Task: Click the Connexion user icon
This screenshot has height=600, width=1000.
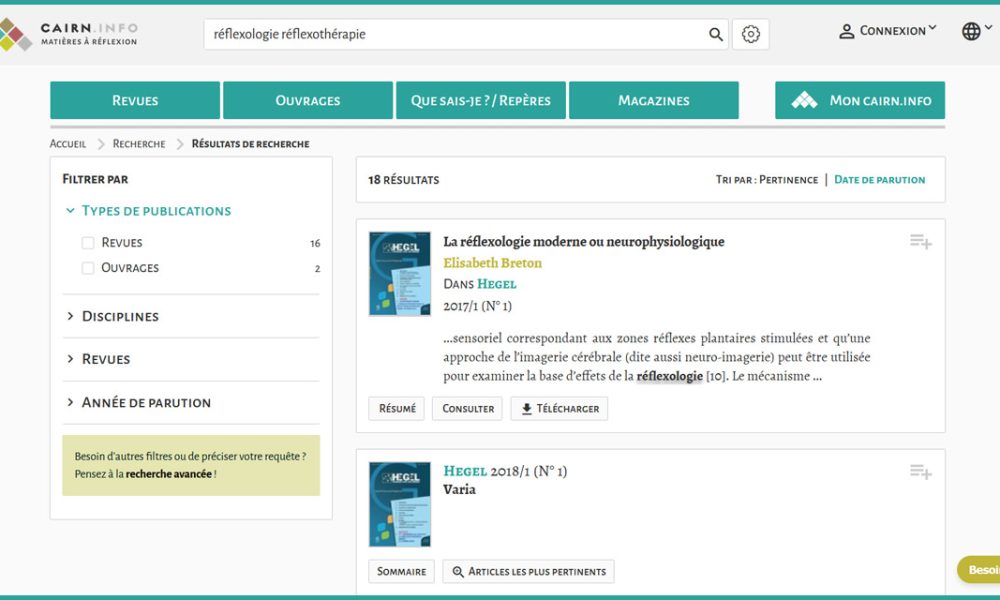Action: pyautogui.click(x=846, y=30)
